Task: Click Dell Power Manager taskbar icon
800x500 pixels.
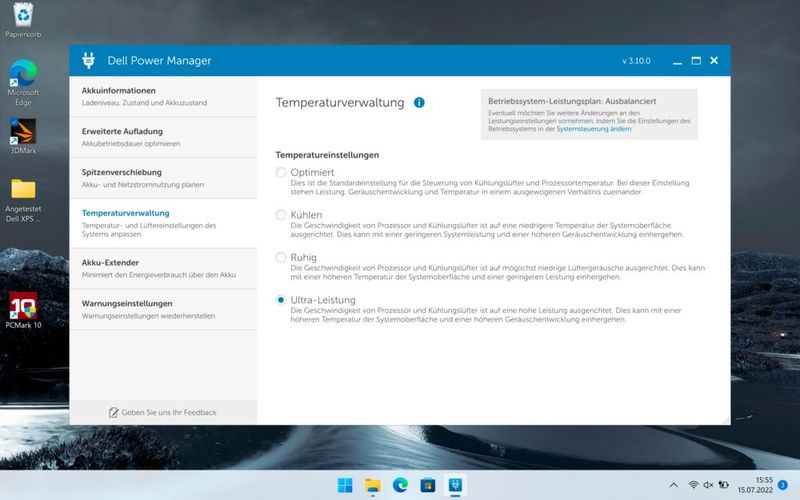Action: click(455, 485)
